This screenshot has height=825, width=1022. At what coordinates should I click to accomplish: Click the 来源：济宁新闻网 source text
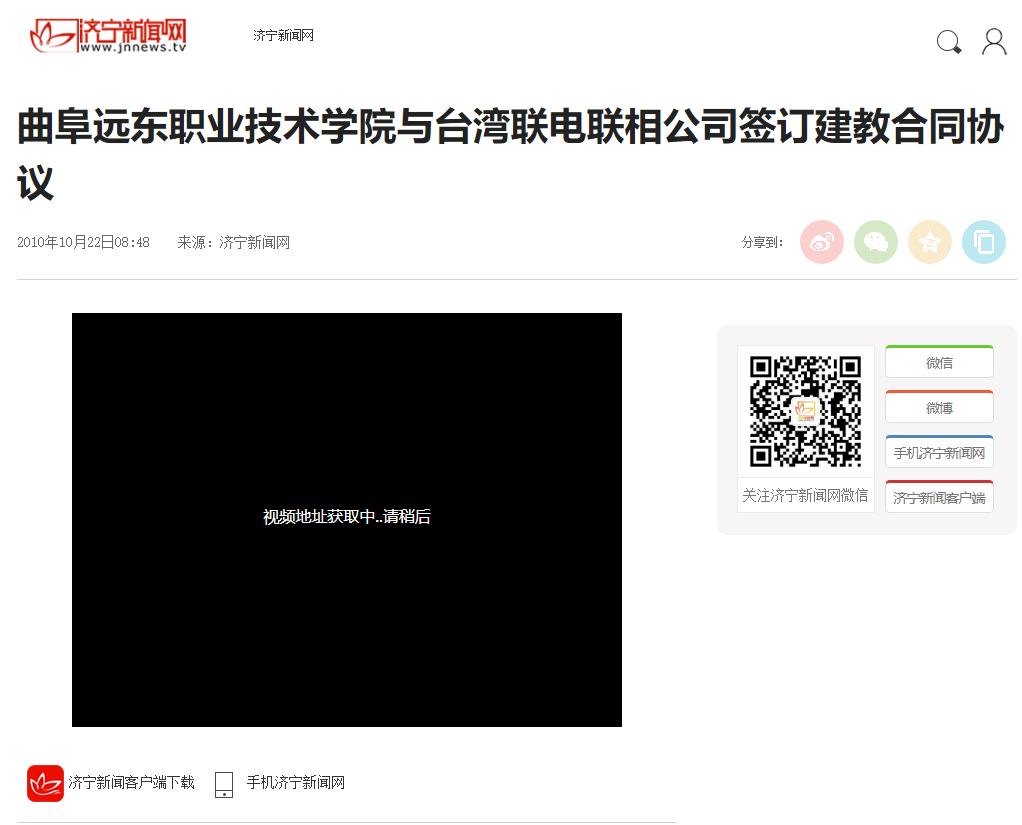[234, 242]
